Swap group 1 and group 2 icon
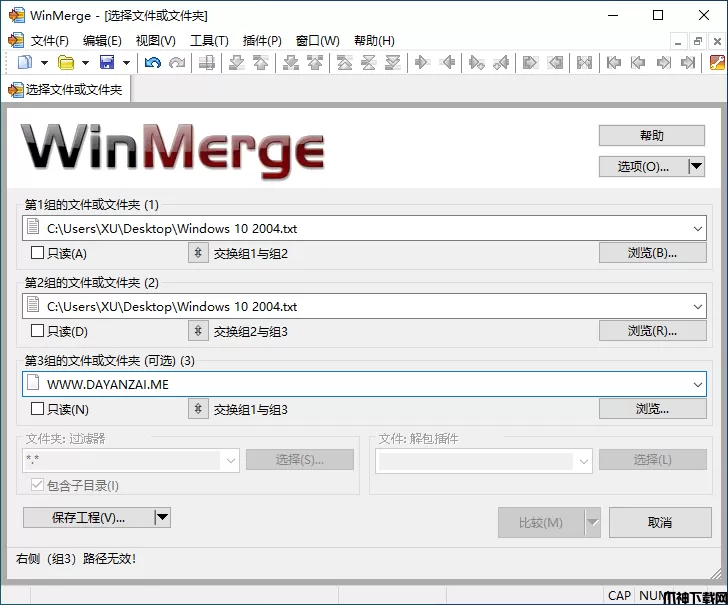The image size is (728, 605). point(198,253)
